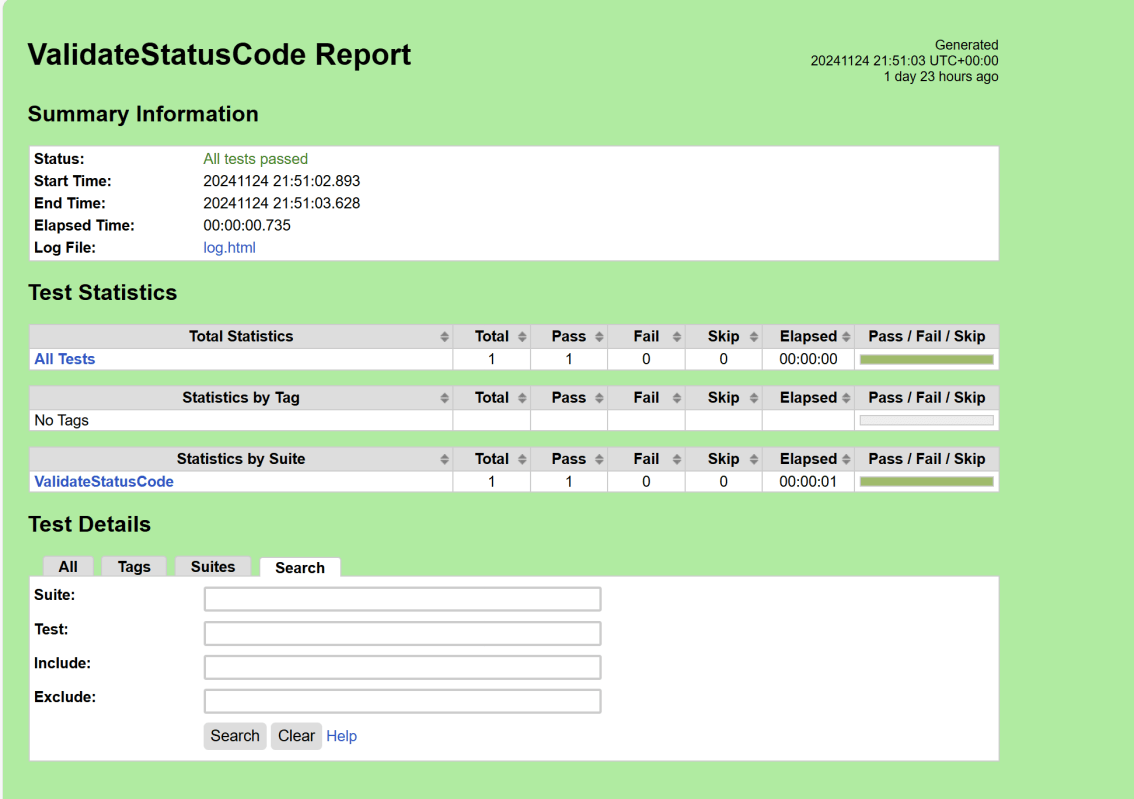Sort Statistics by Suite table by Skip arrows

(x=754, y=459)
